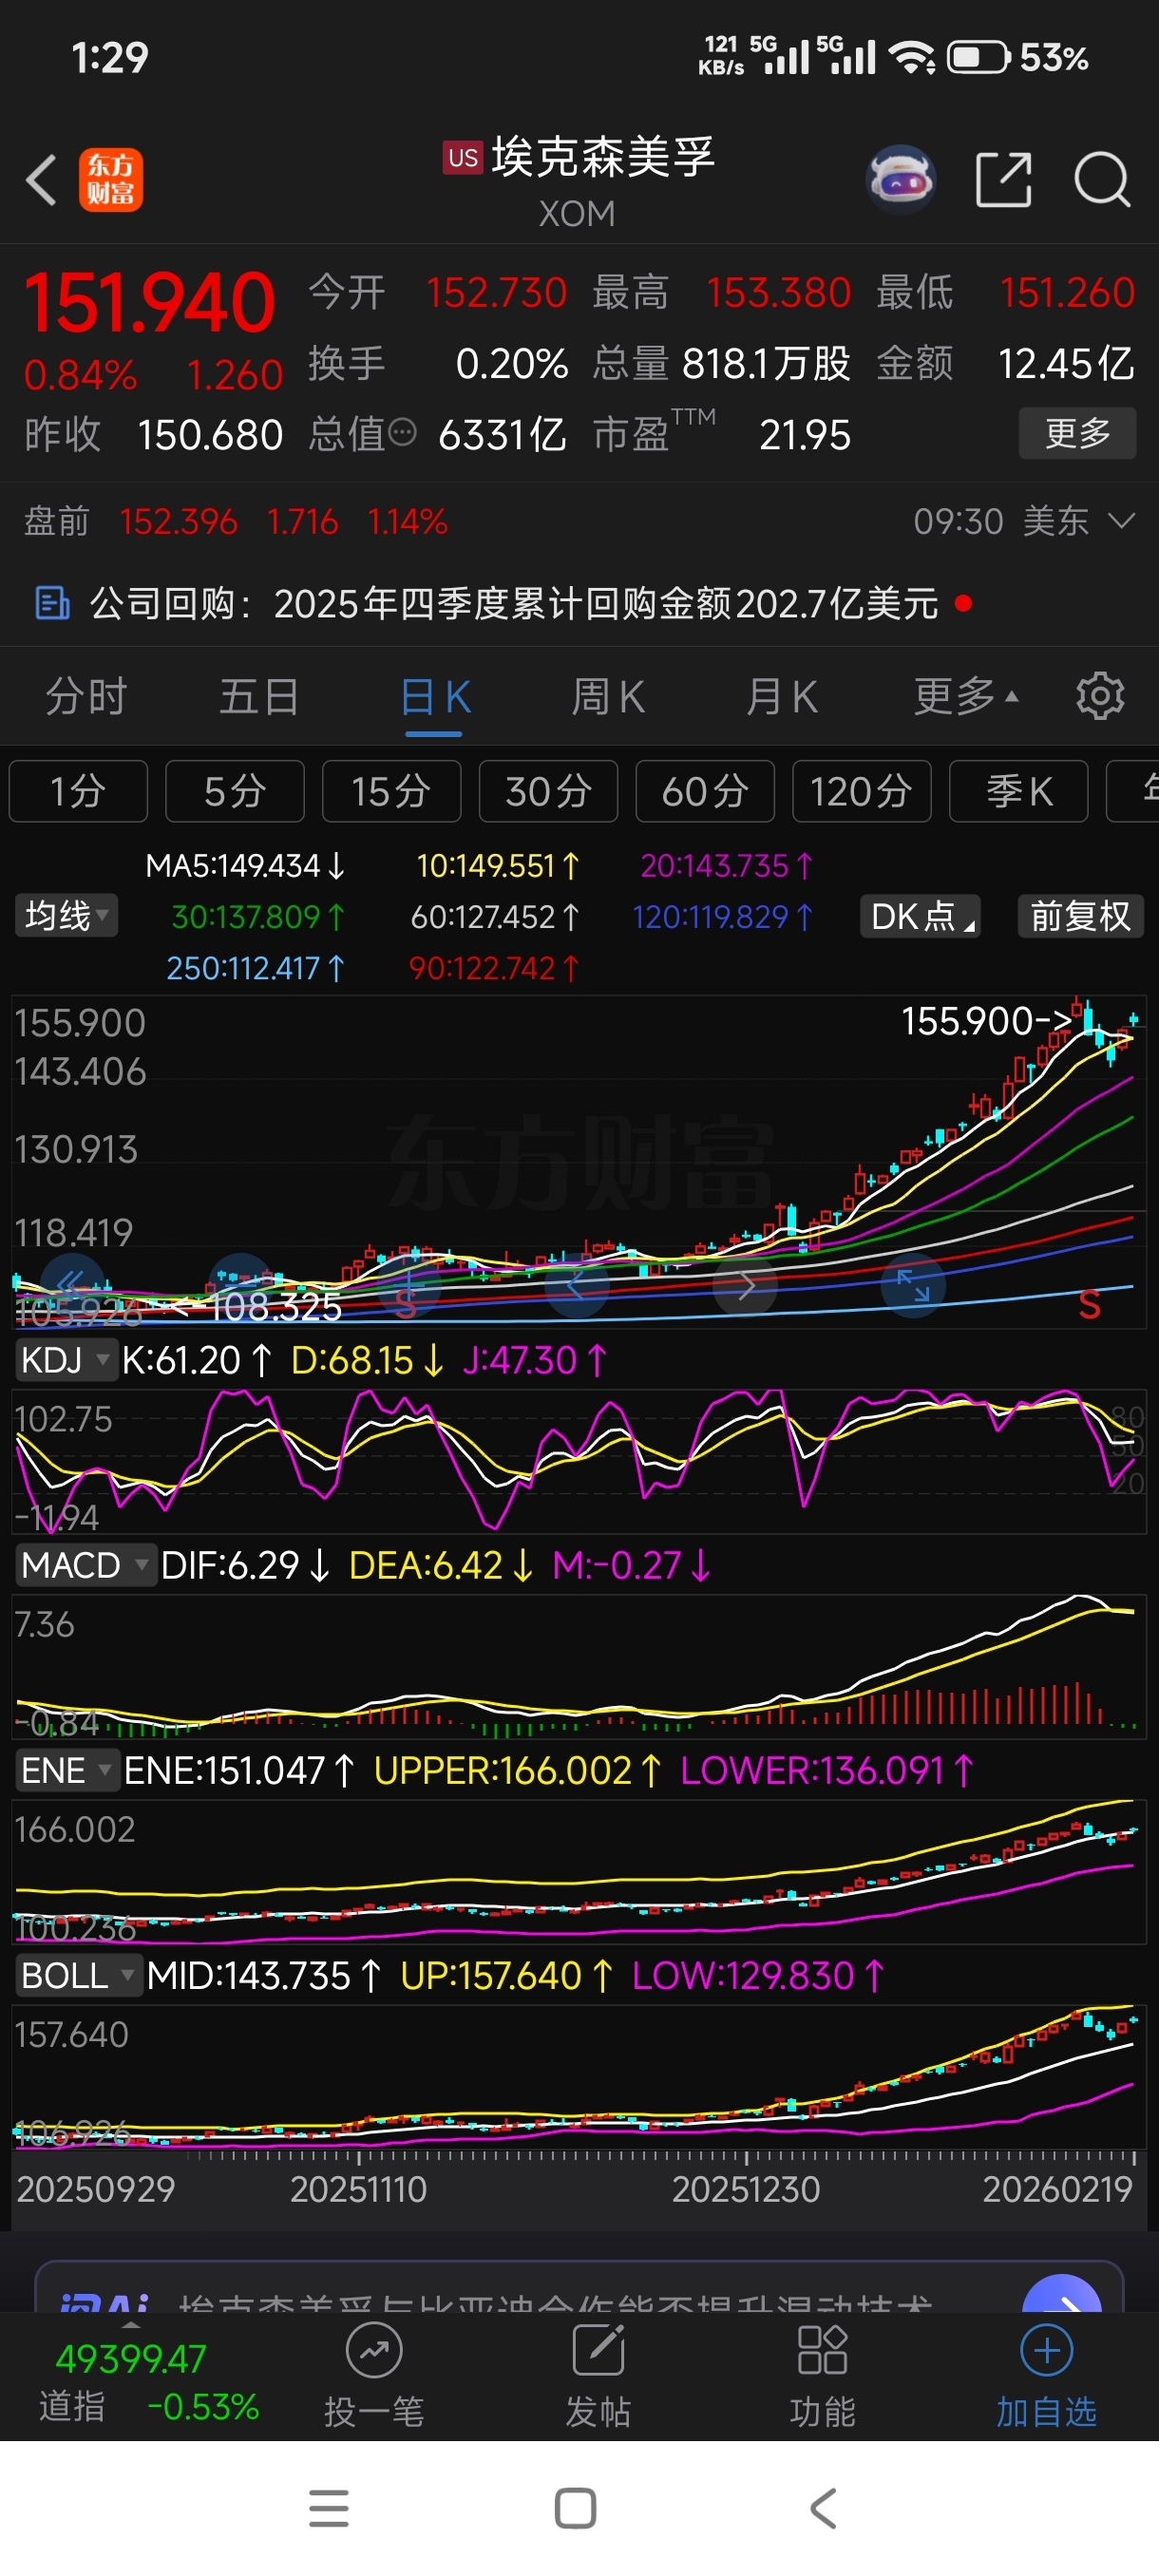
Task: Open the search magnifier icon
Action: (1101, 180)
